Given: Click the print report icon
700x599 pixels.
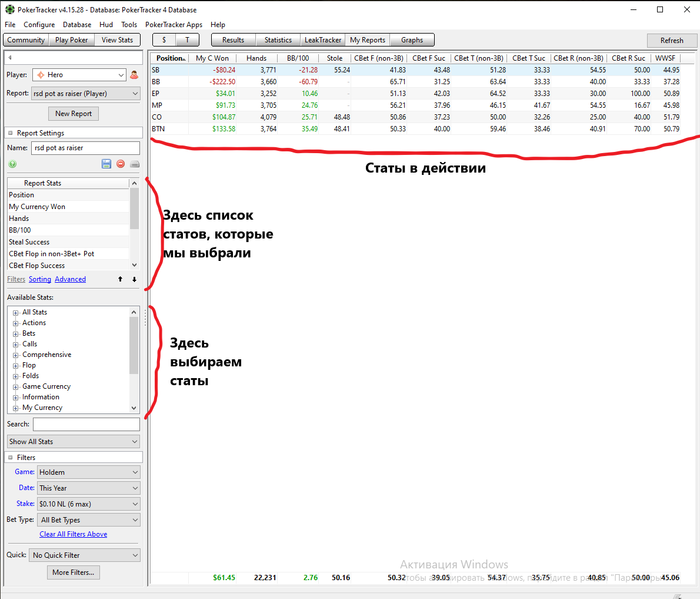Looking at the screenshot, I should (135, 164).
